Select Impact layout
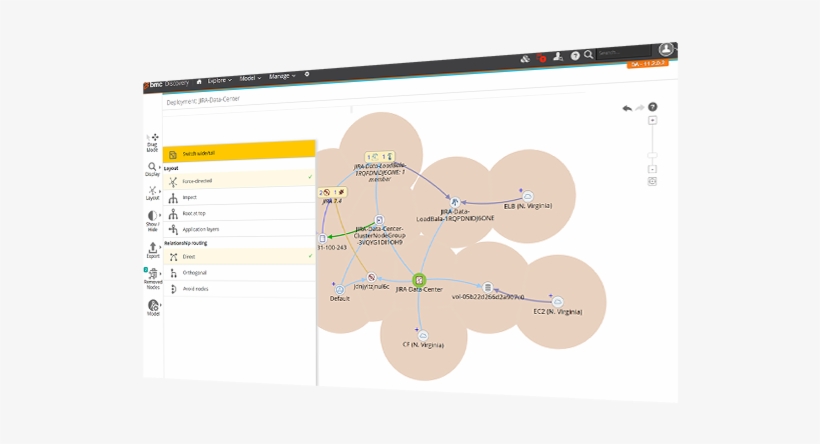Screen dimensions: 820x444 [x=240, y=197]
